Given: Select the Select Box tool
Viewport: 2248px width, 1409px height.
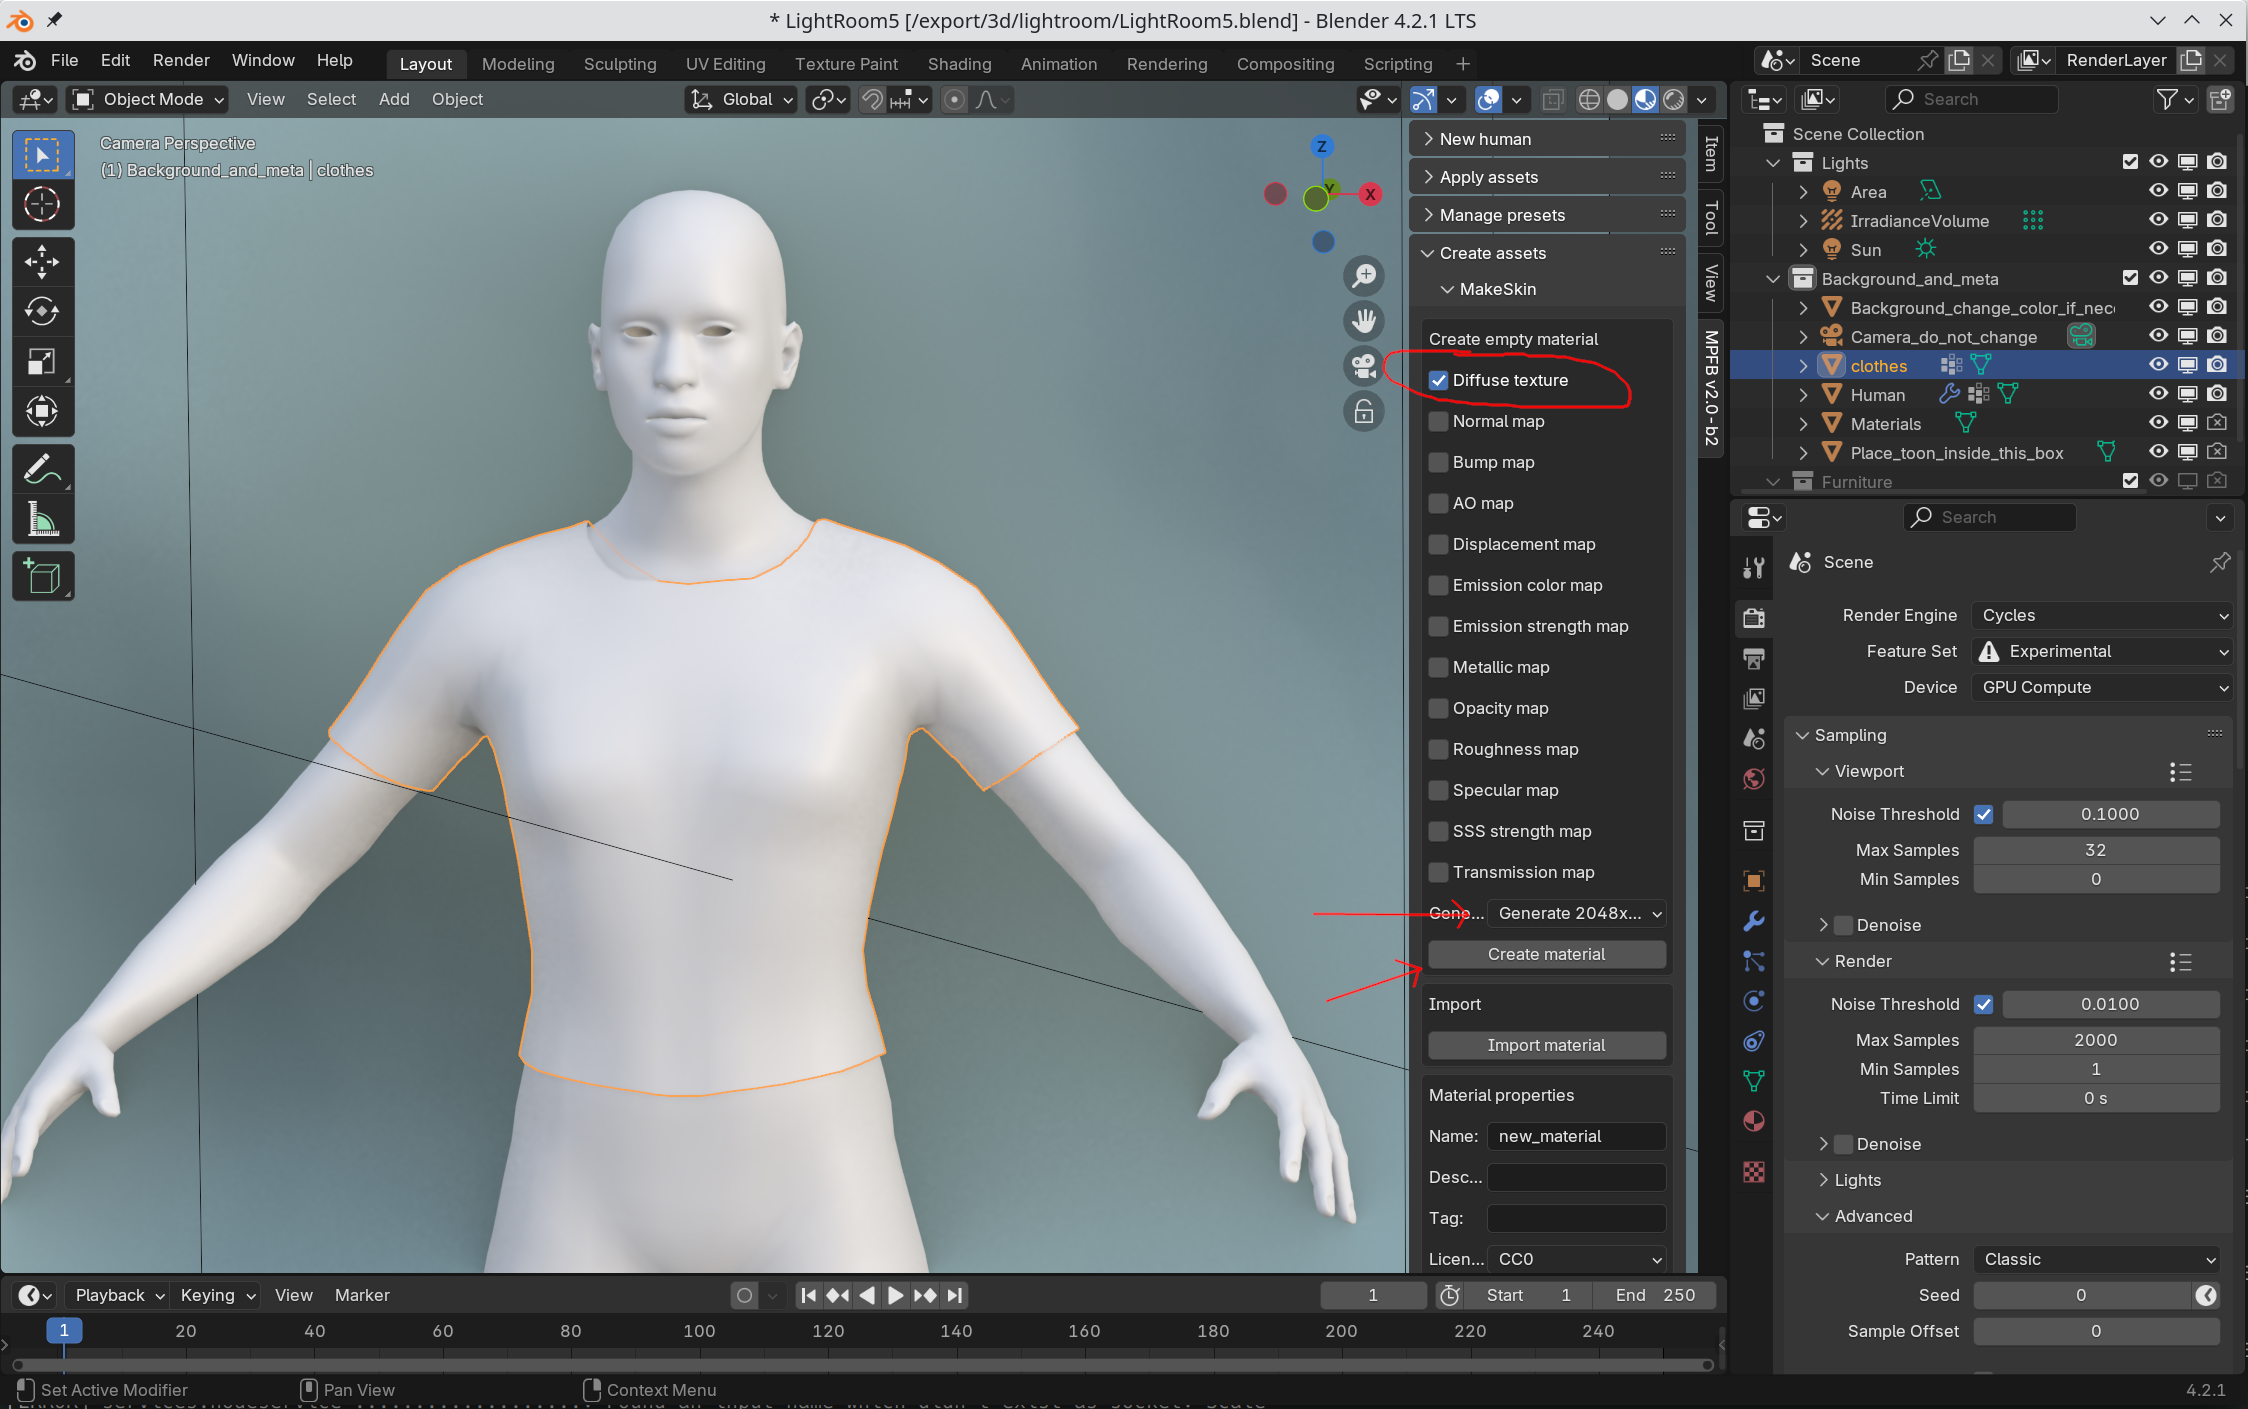Looking at the screenshot, I should point(42,156).
